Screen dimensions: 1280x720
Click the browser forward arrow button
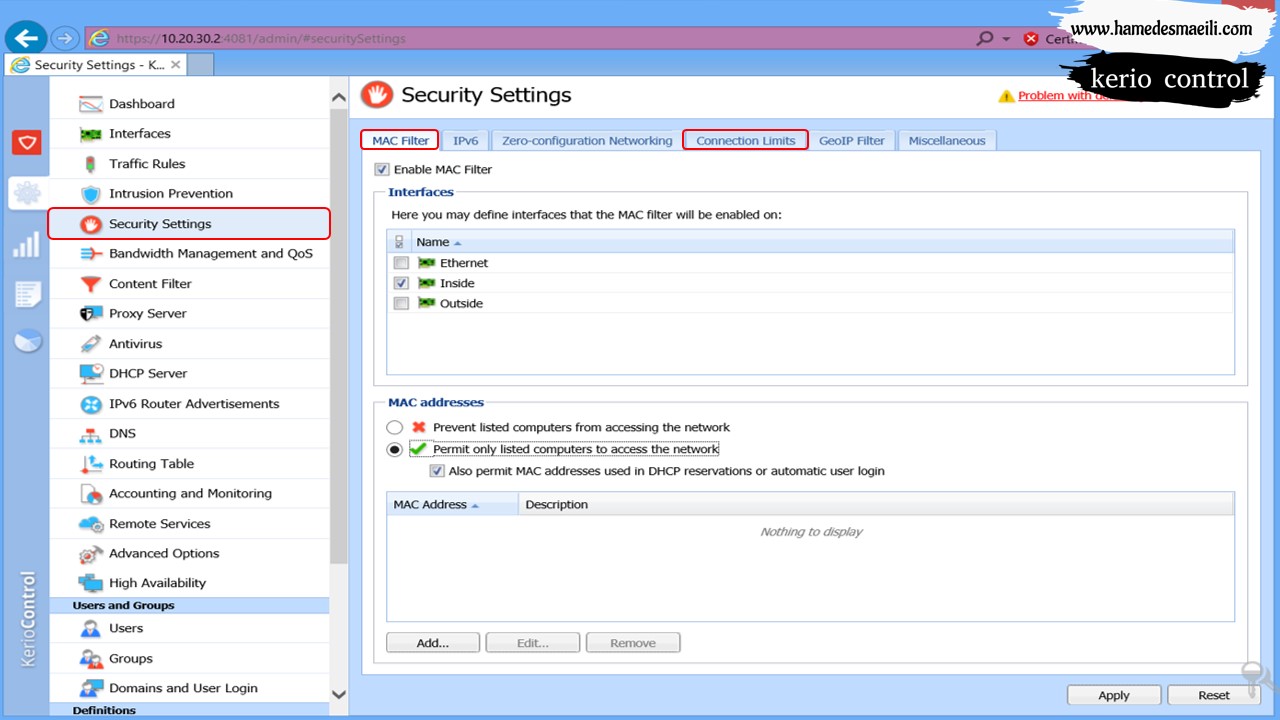(x=65, y=39)
